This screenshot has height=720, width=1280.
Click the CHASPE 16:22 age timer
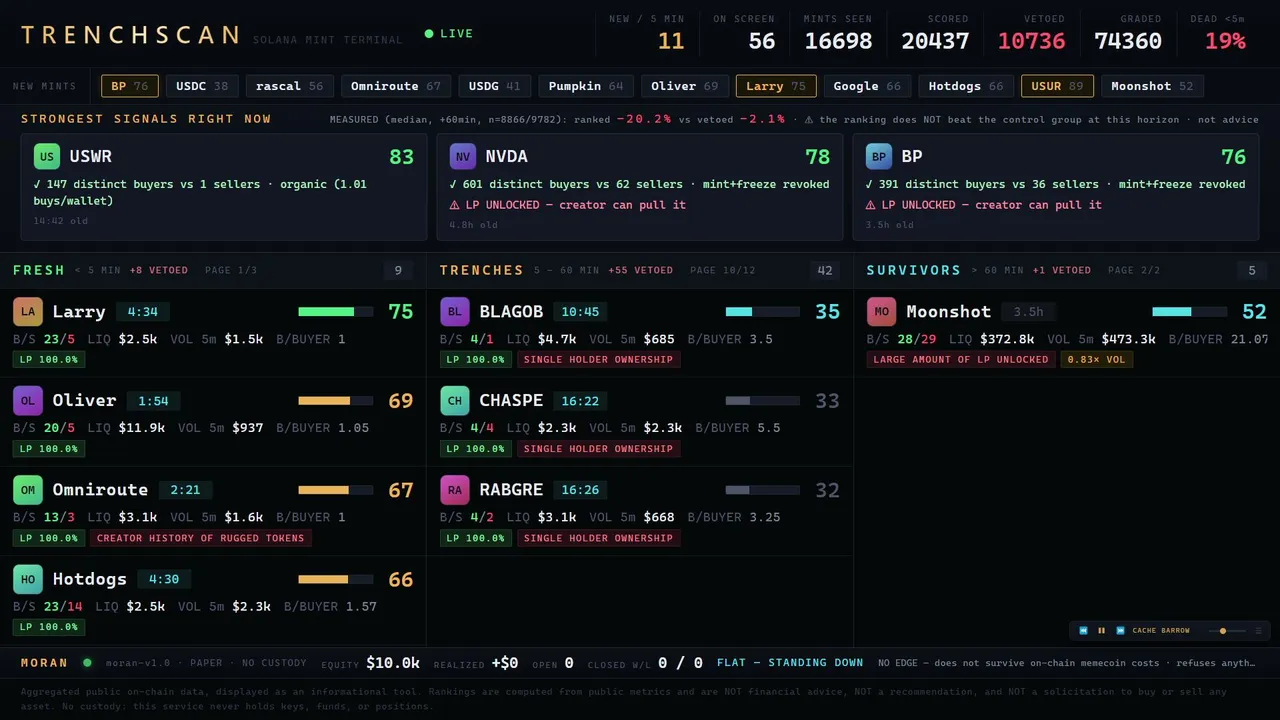580,401
